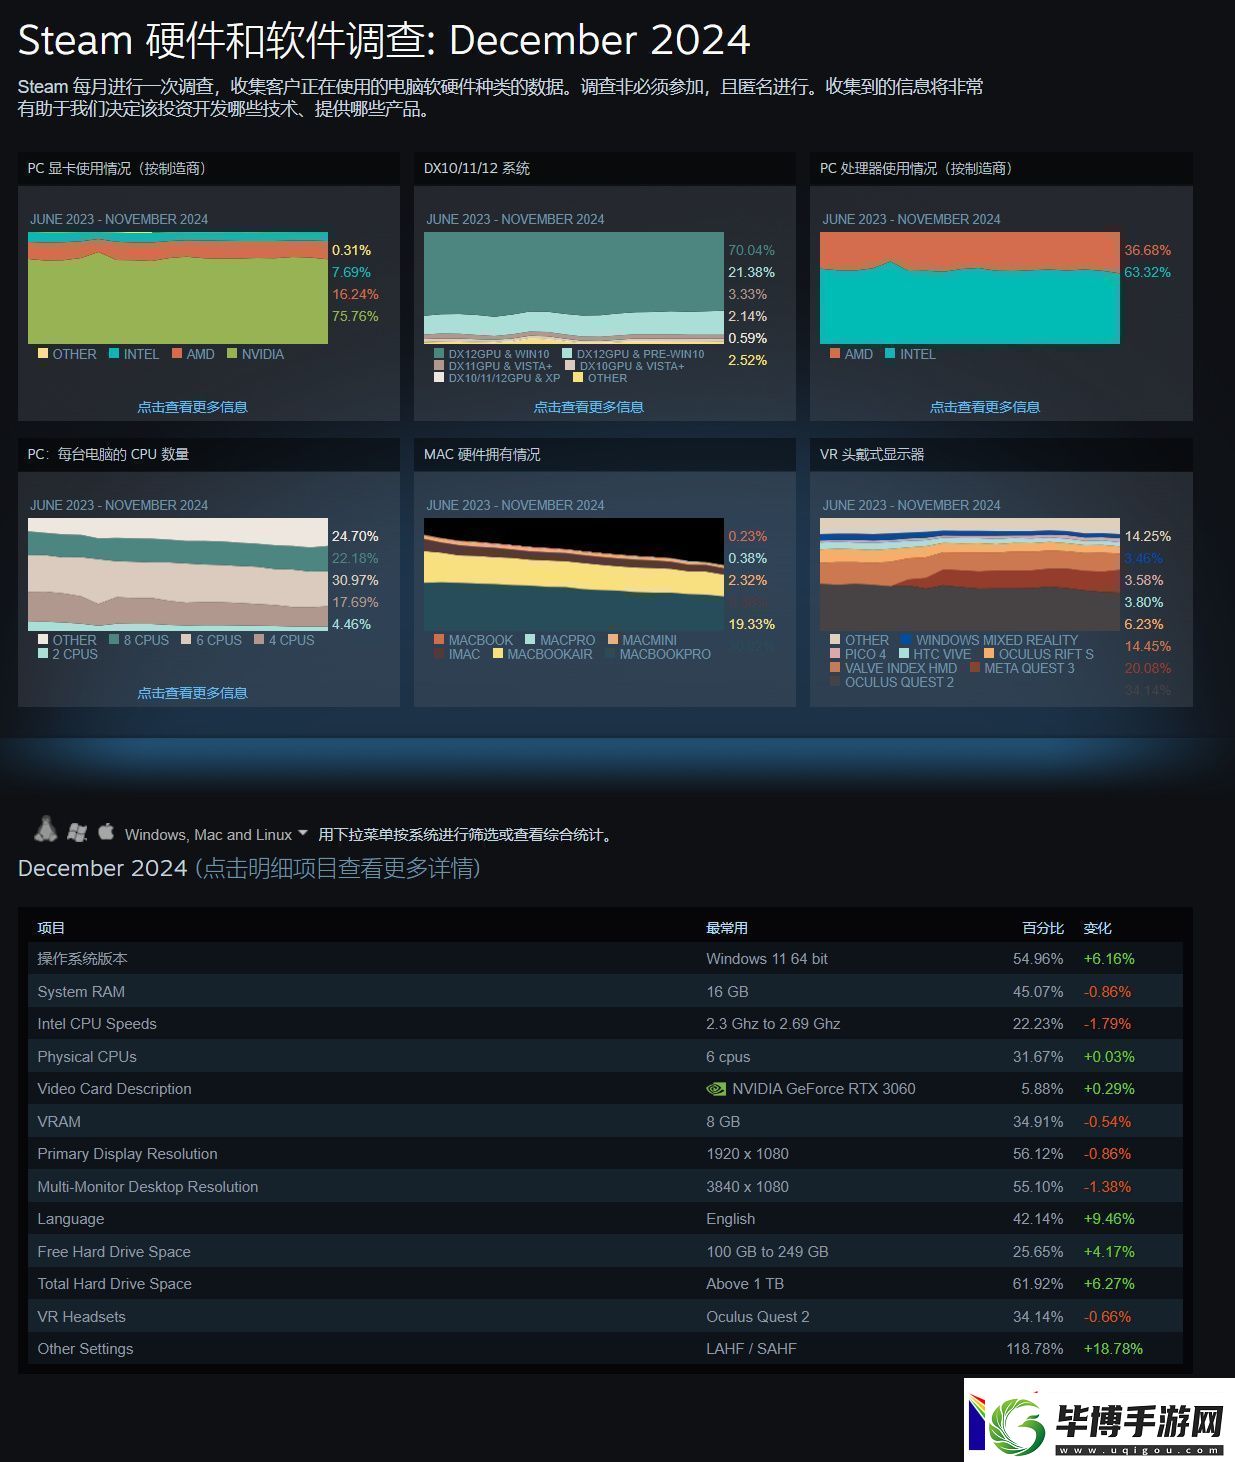Click the 变化 column header
Viewport: 1235px width, 1462px height.
(1098, 928)
